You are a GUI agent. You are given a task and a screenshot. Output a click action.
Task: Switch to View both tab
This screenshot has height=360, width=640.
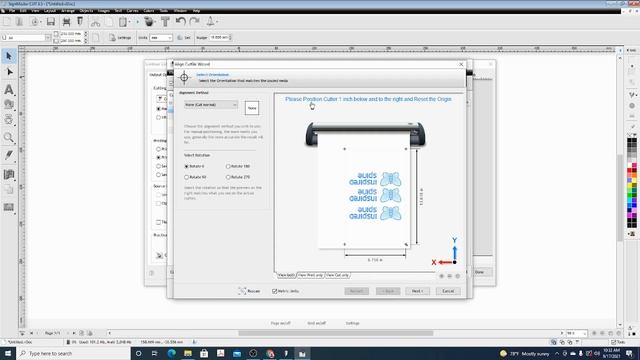click(286, 276)
